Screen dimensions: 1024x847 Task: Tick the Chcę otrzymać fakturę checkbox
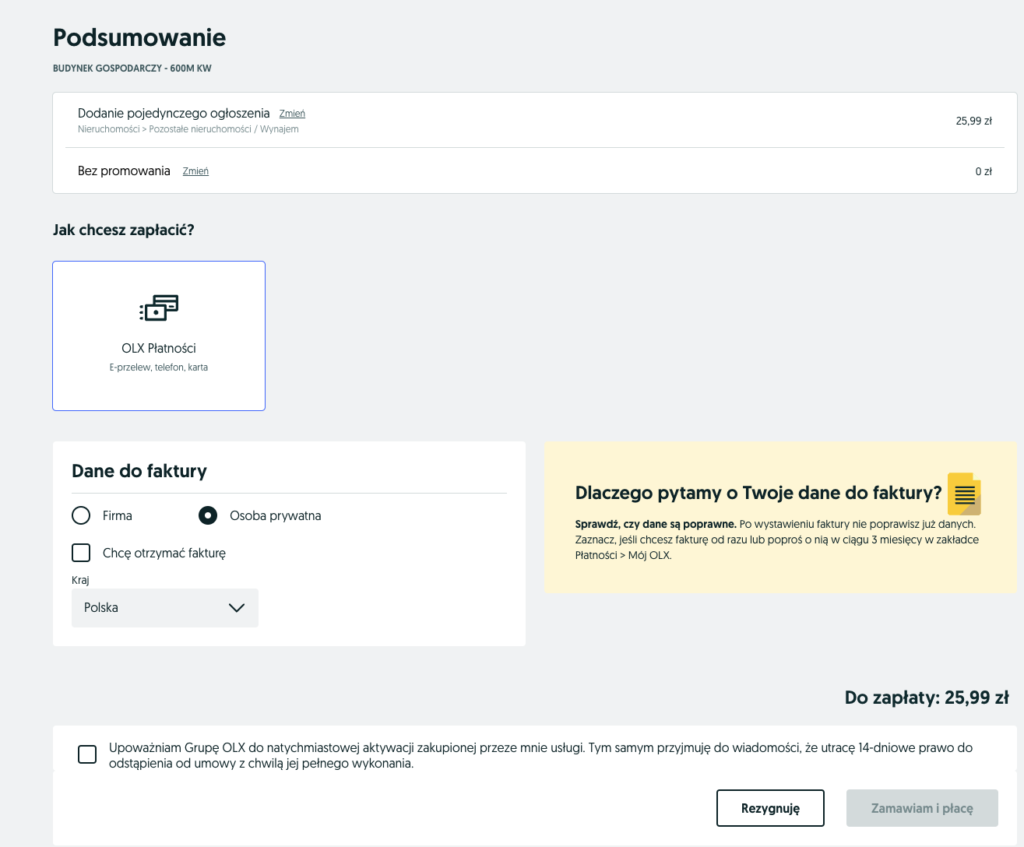pyautogui.click(x=81, y=552)
